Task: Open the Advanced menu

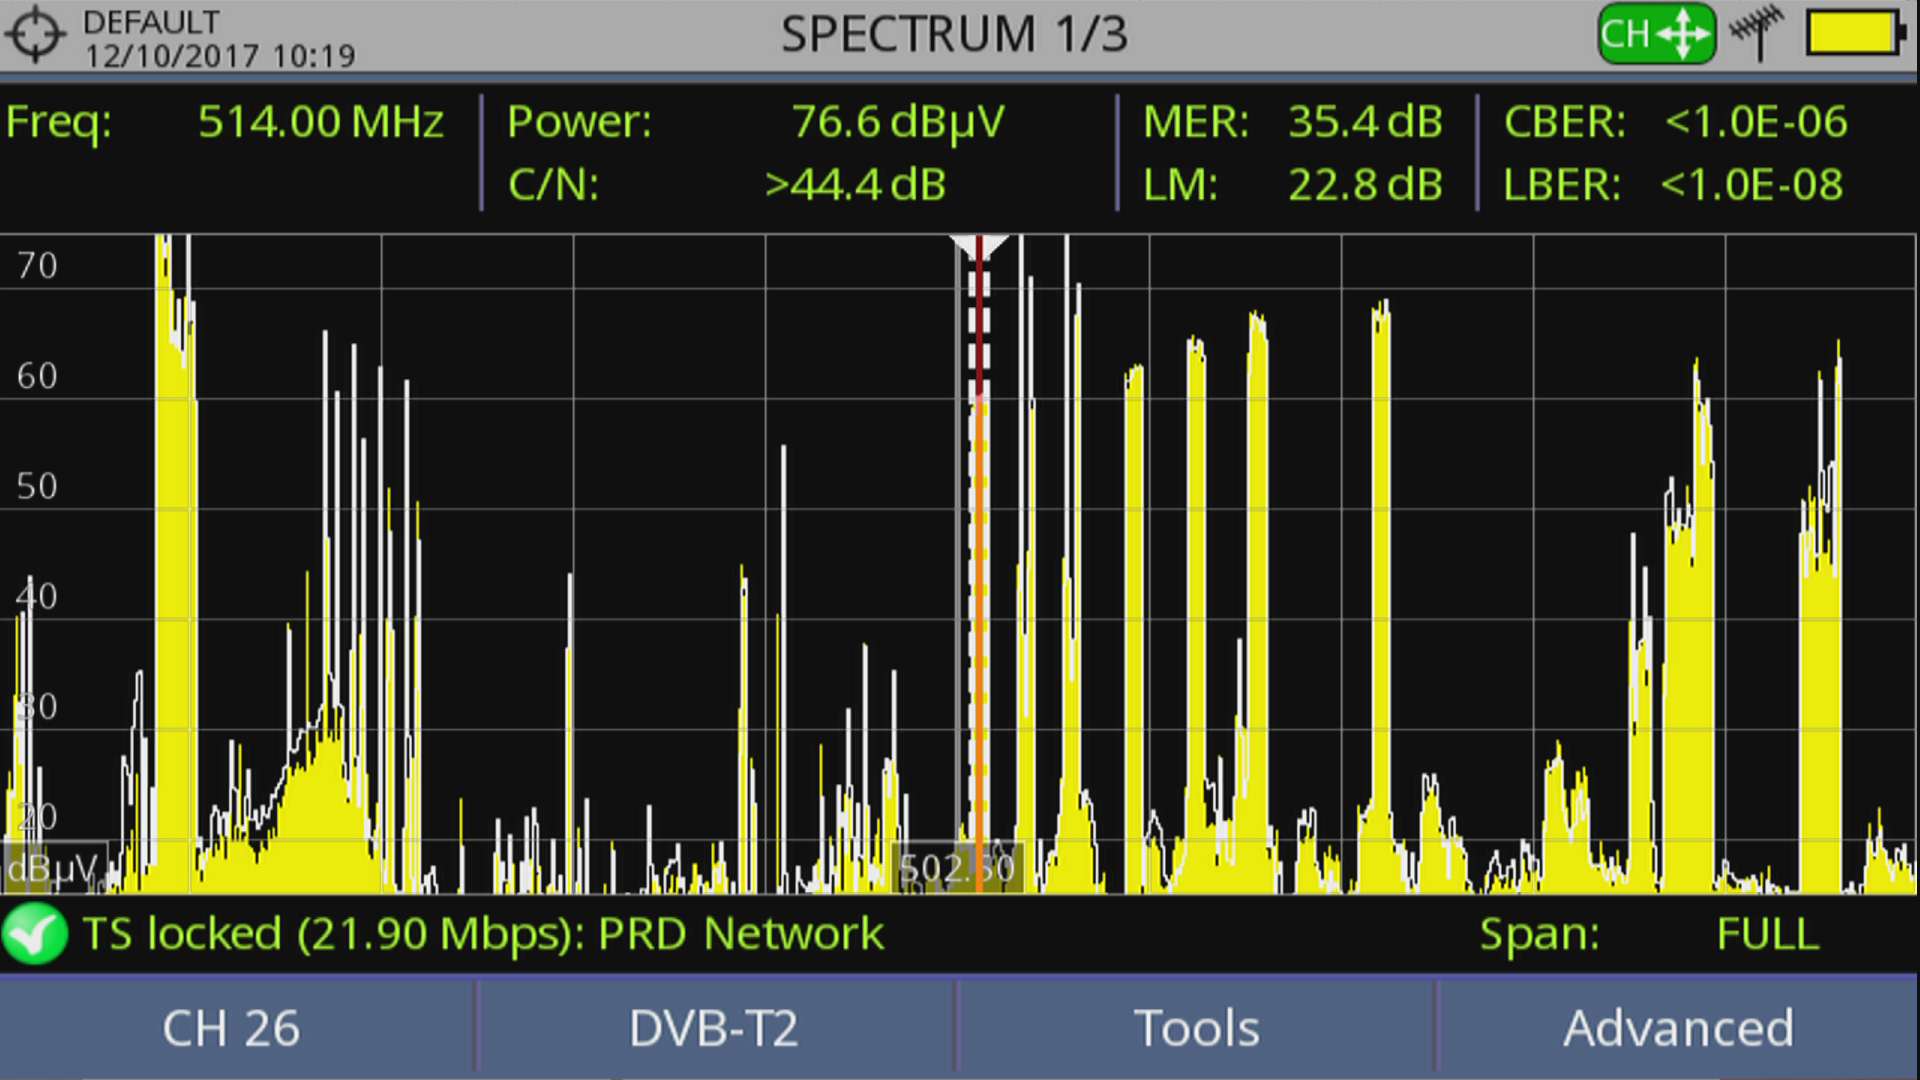Action: pos(1678,1028)
